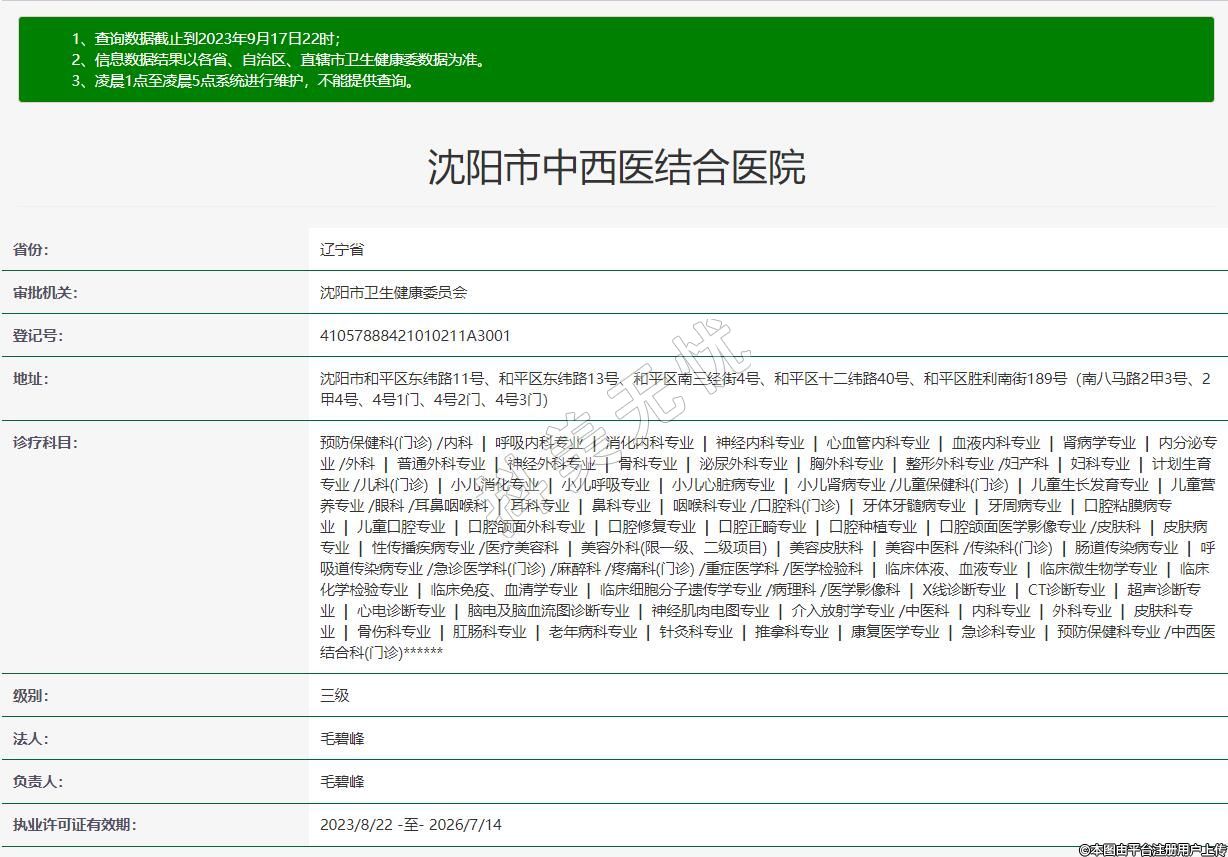1228x857 pixels.
Task: Click the first notice line about 查询数据截止 time
Action: pyautogui.click(x=206, y=39)
